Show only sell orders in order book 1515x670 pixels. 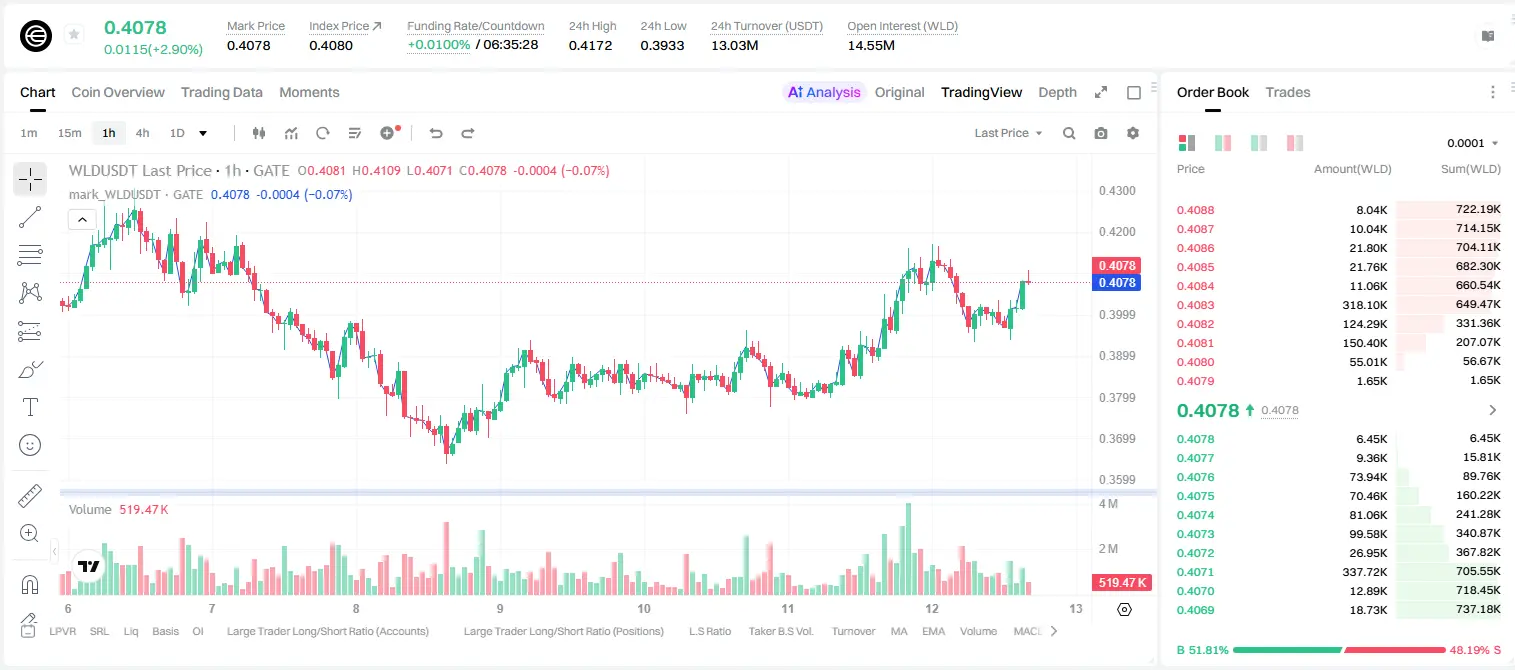coord(1295,143)
